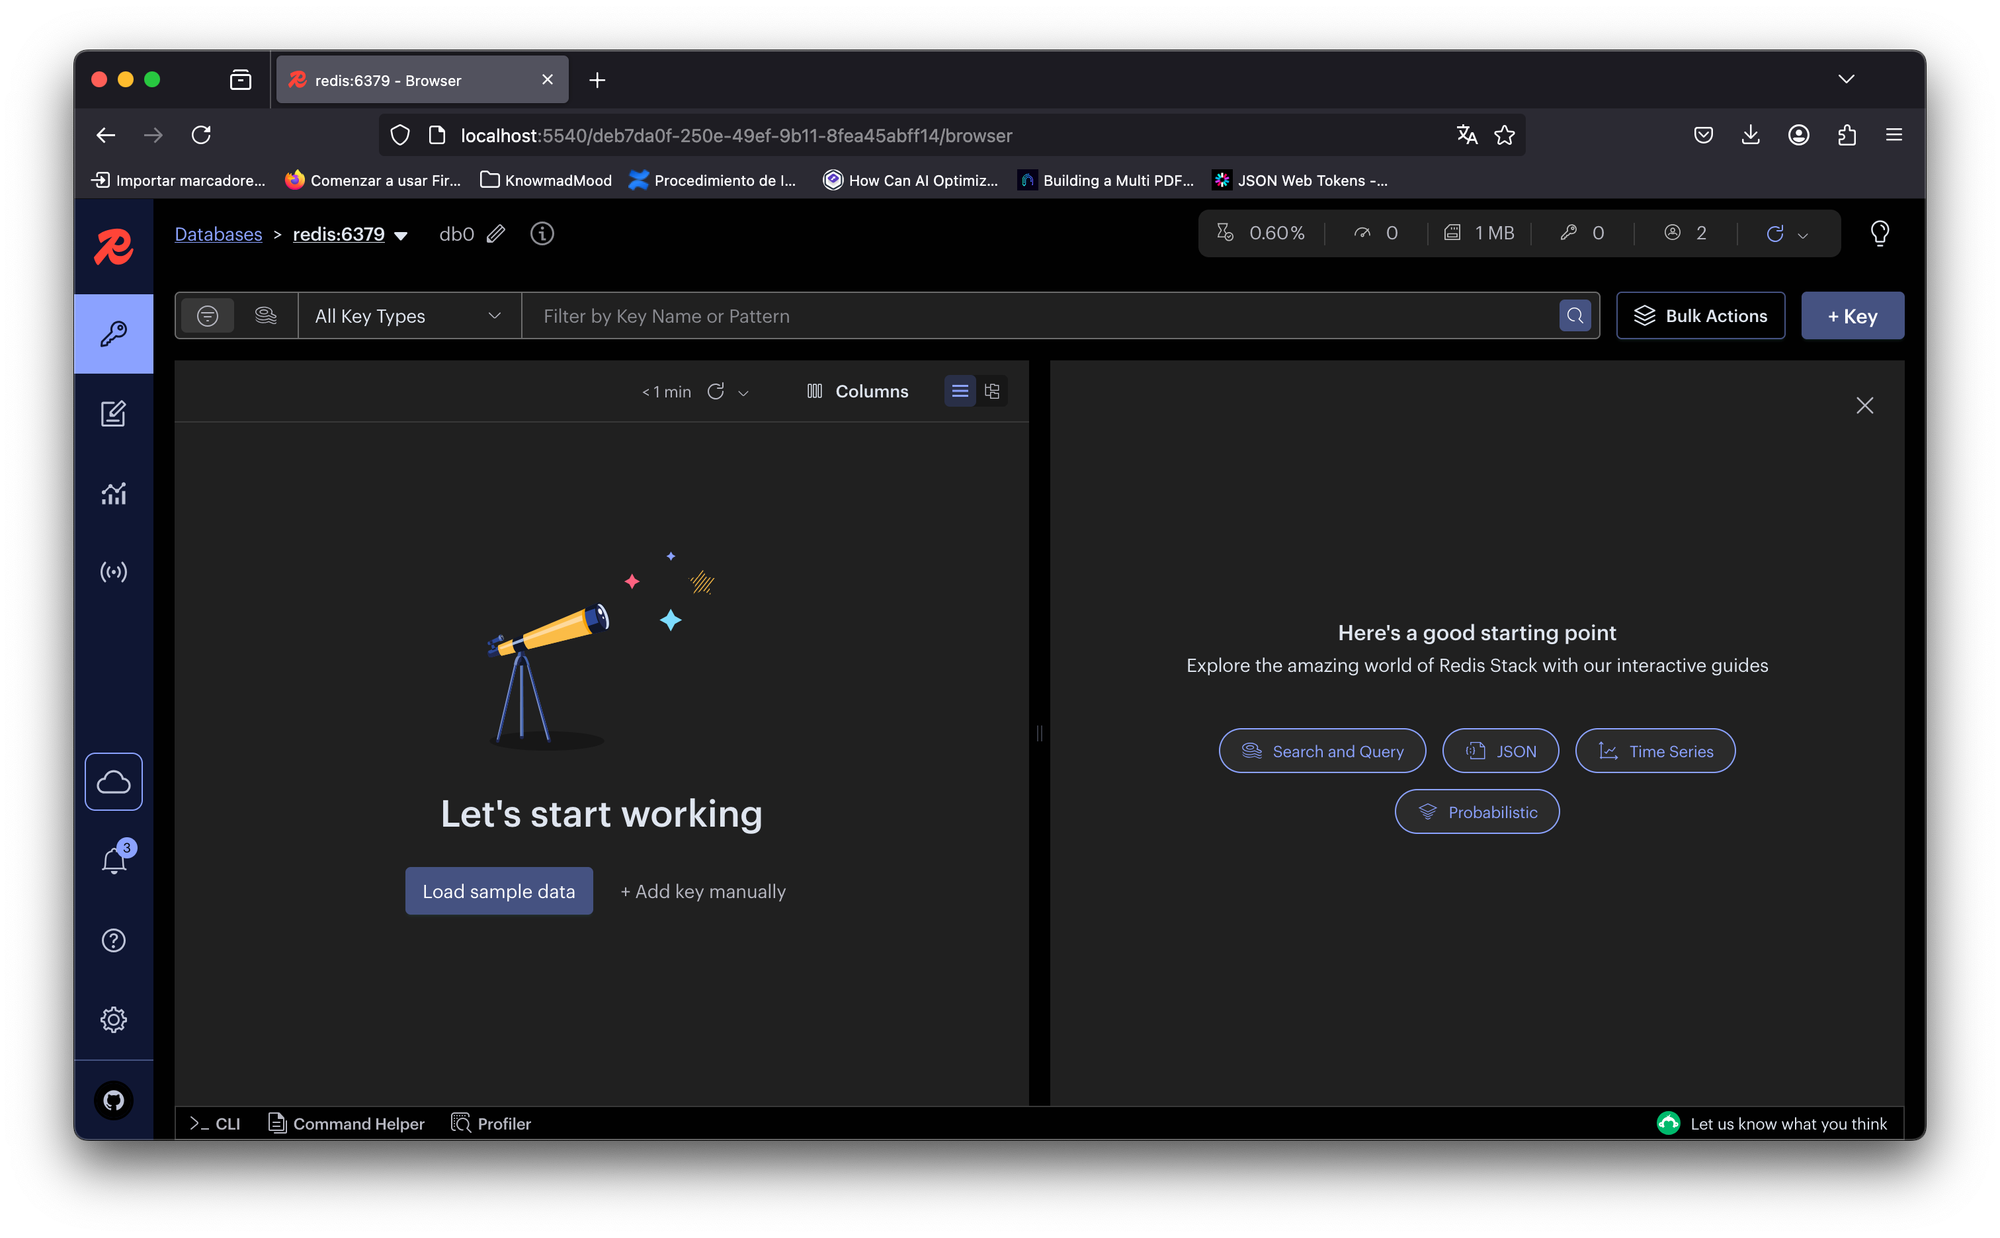The height and width of the screenshot is (1238, 2000).
Task: Open the Pub/Sub sidebar icon
Action: [113, 572]
